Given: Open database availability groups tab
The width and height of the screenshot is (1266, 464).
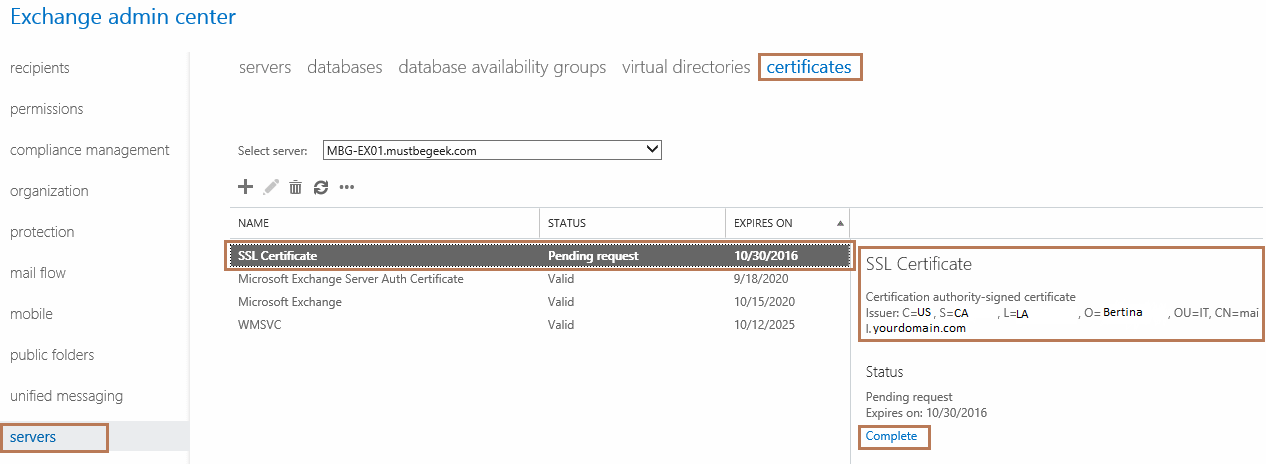Looking at the screenshot, I should pyautogui.click(x=502, y=67).
